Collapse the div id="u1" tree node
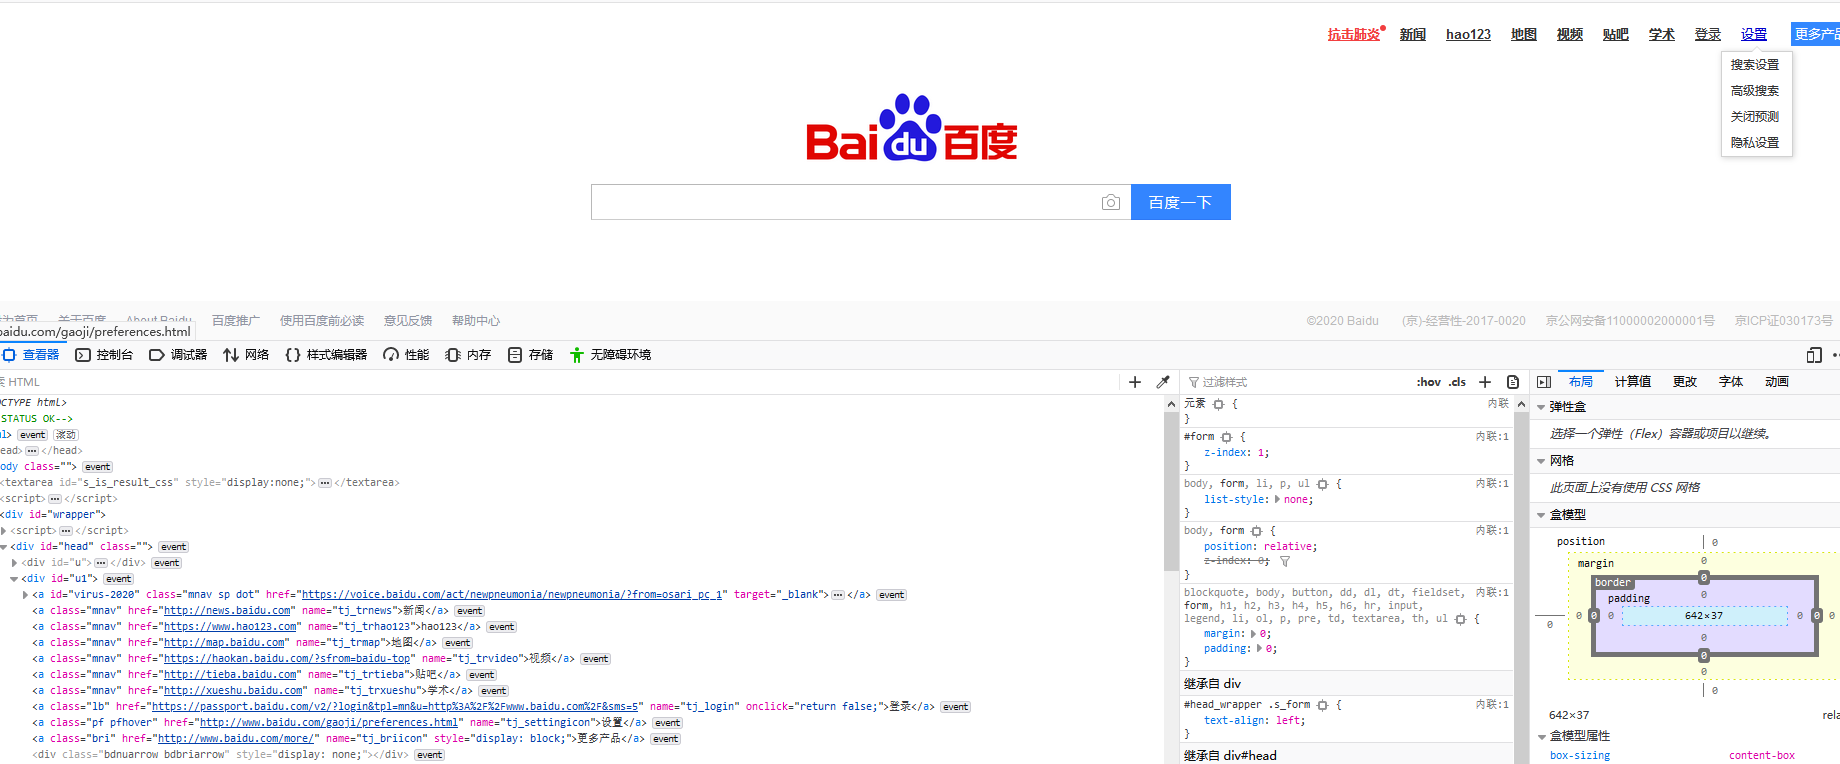1840x764 pixels. [14, 579]
